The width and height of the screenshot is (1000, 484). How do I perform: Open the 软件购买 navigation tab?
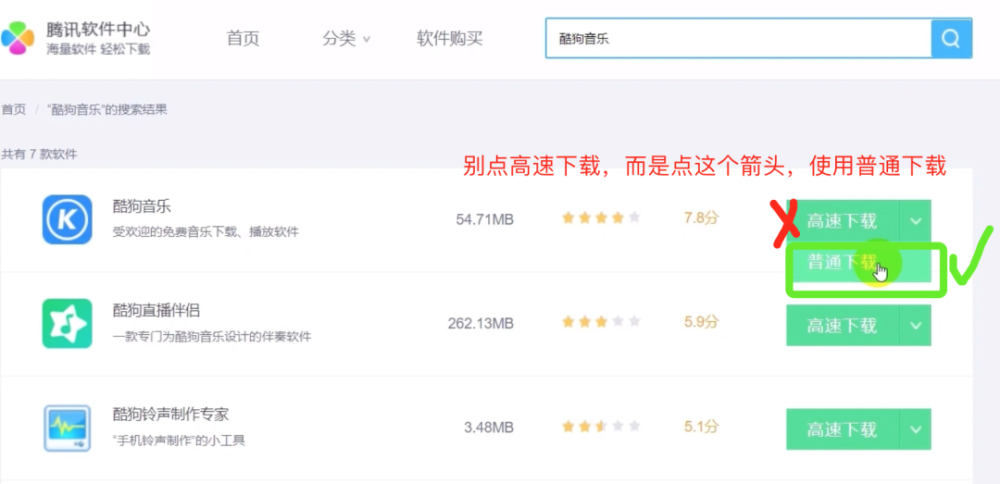(450, 38)
